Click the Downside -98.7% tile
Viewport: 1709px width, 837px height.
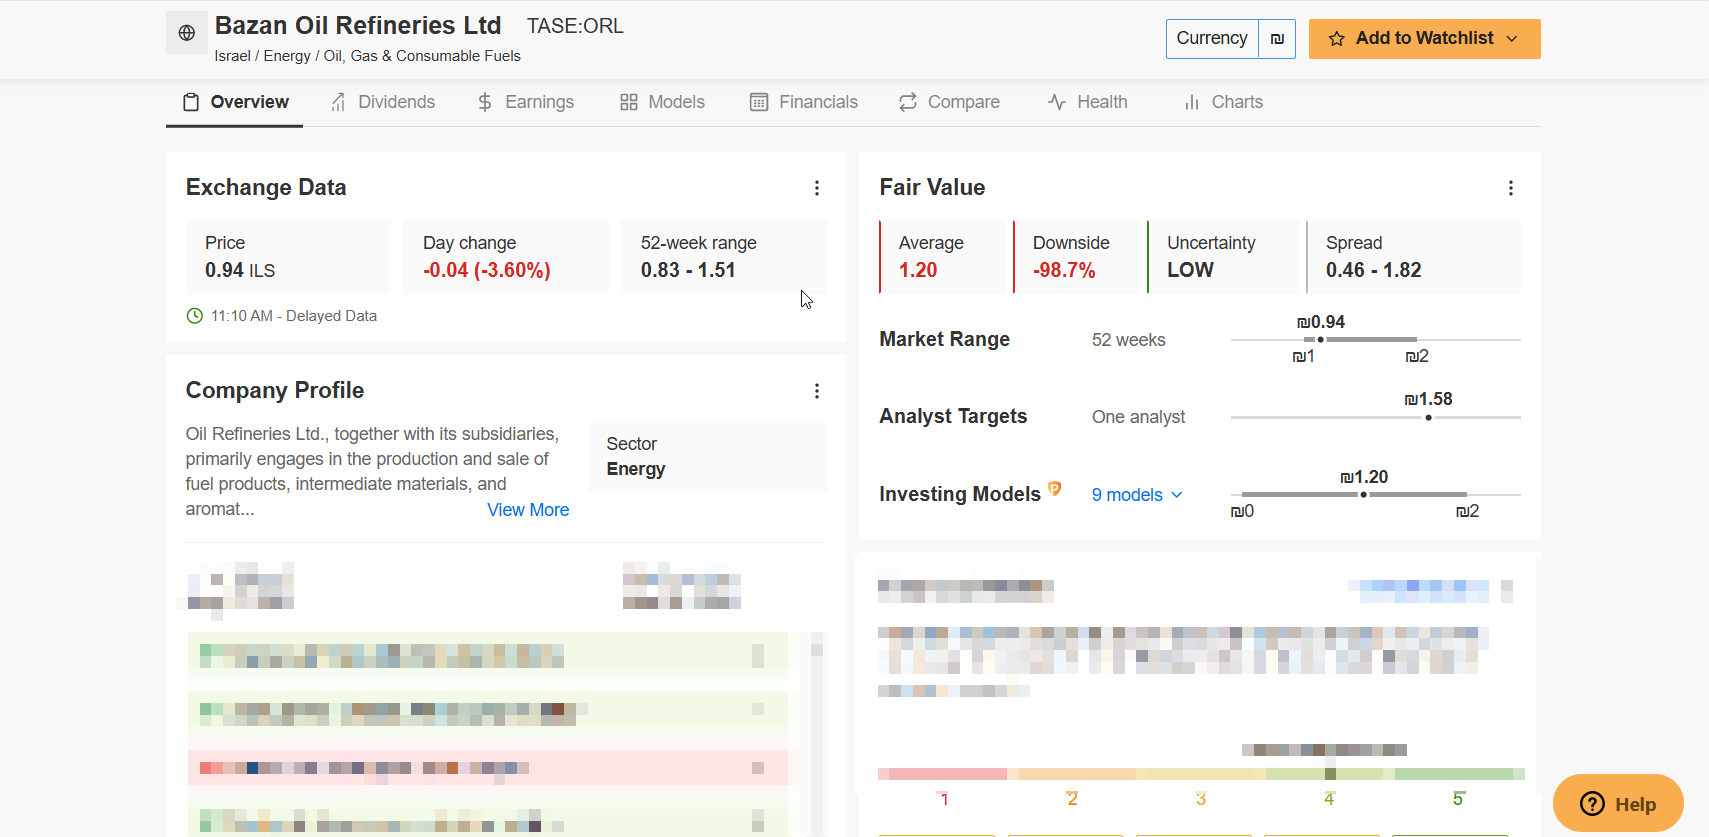[x=1077, y=257]
